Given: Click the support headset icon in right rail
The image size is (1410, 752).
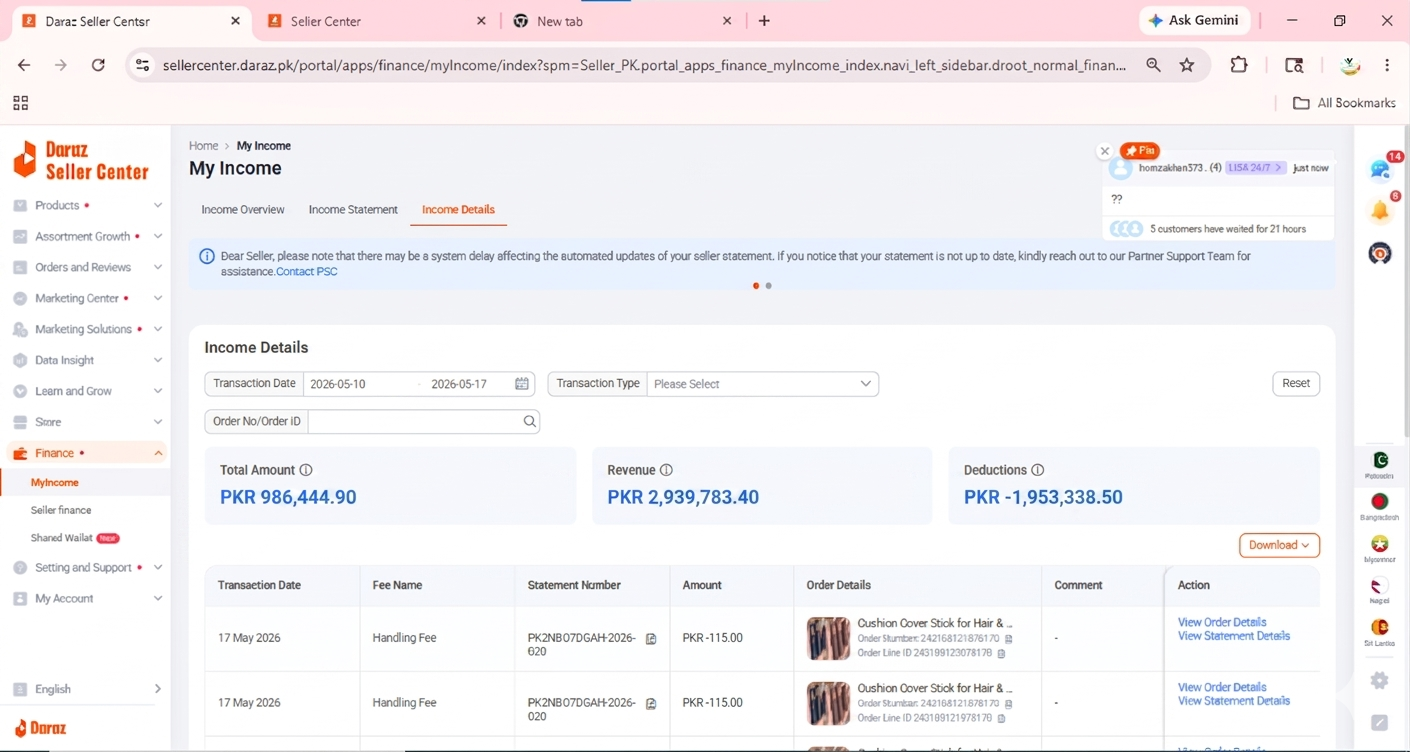Looking at the screenshot, I should tap(1380, 253).
